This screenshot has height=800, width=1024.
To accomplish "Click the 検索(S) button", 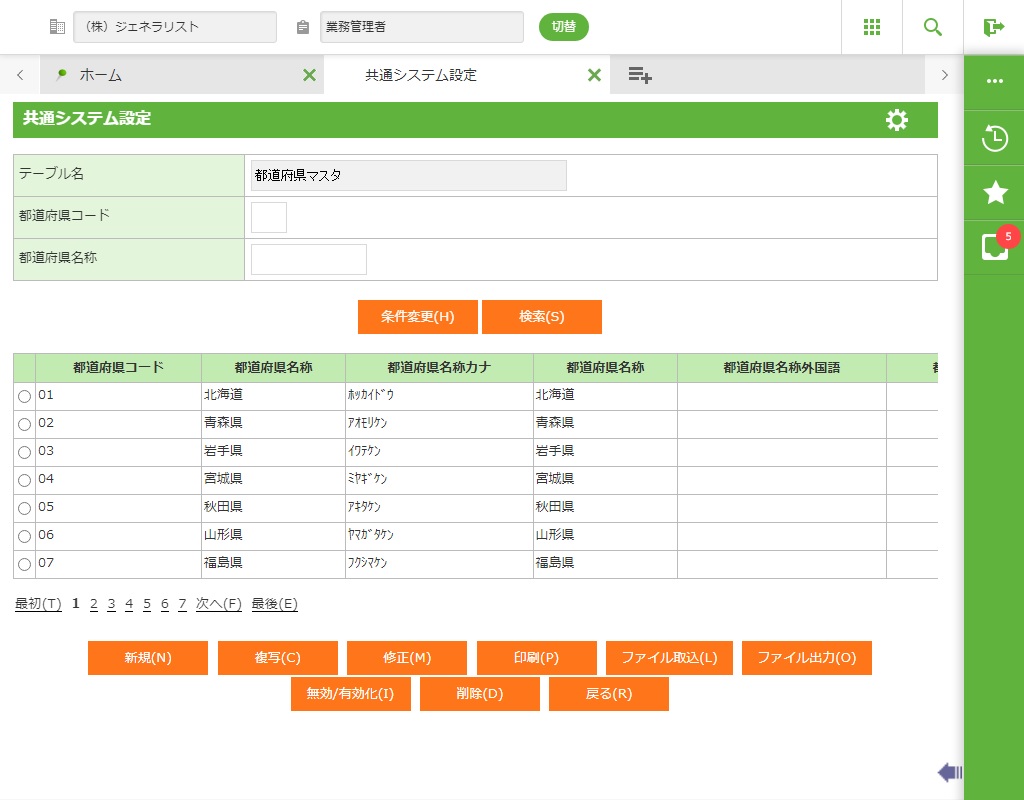I will tap(541, 317).
